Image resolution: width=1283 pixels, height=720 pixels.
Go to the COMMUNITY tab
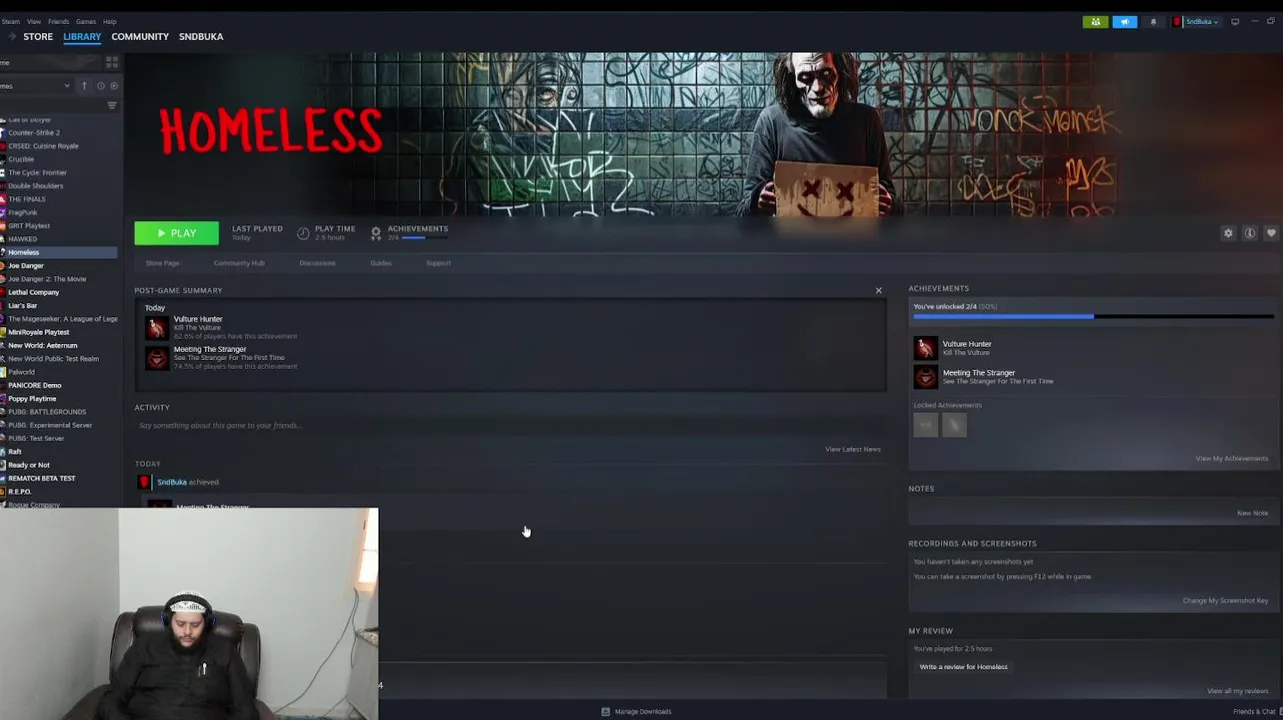pos(140,37)
